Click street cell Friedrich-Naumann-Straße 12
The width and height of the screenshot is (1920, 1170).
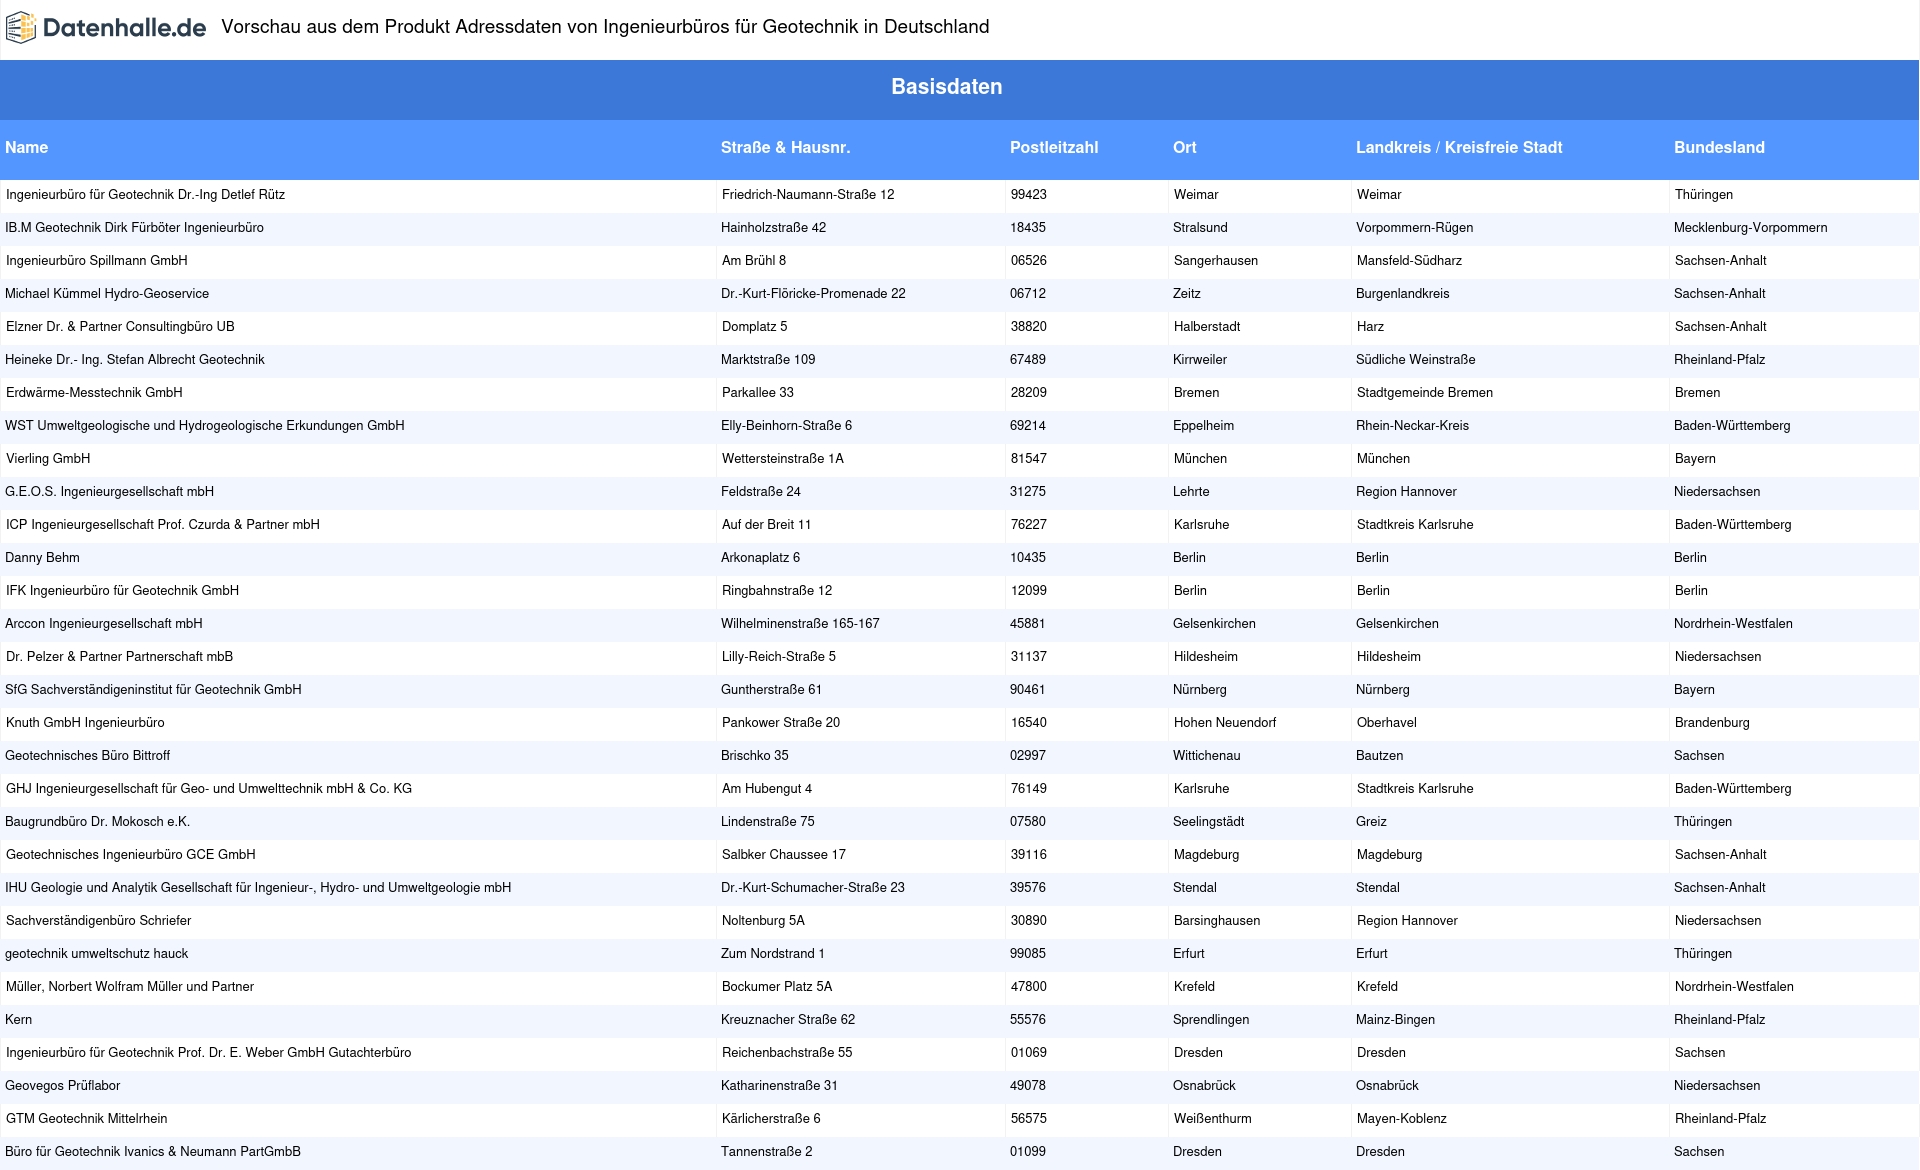coord(808,195)
